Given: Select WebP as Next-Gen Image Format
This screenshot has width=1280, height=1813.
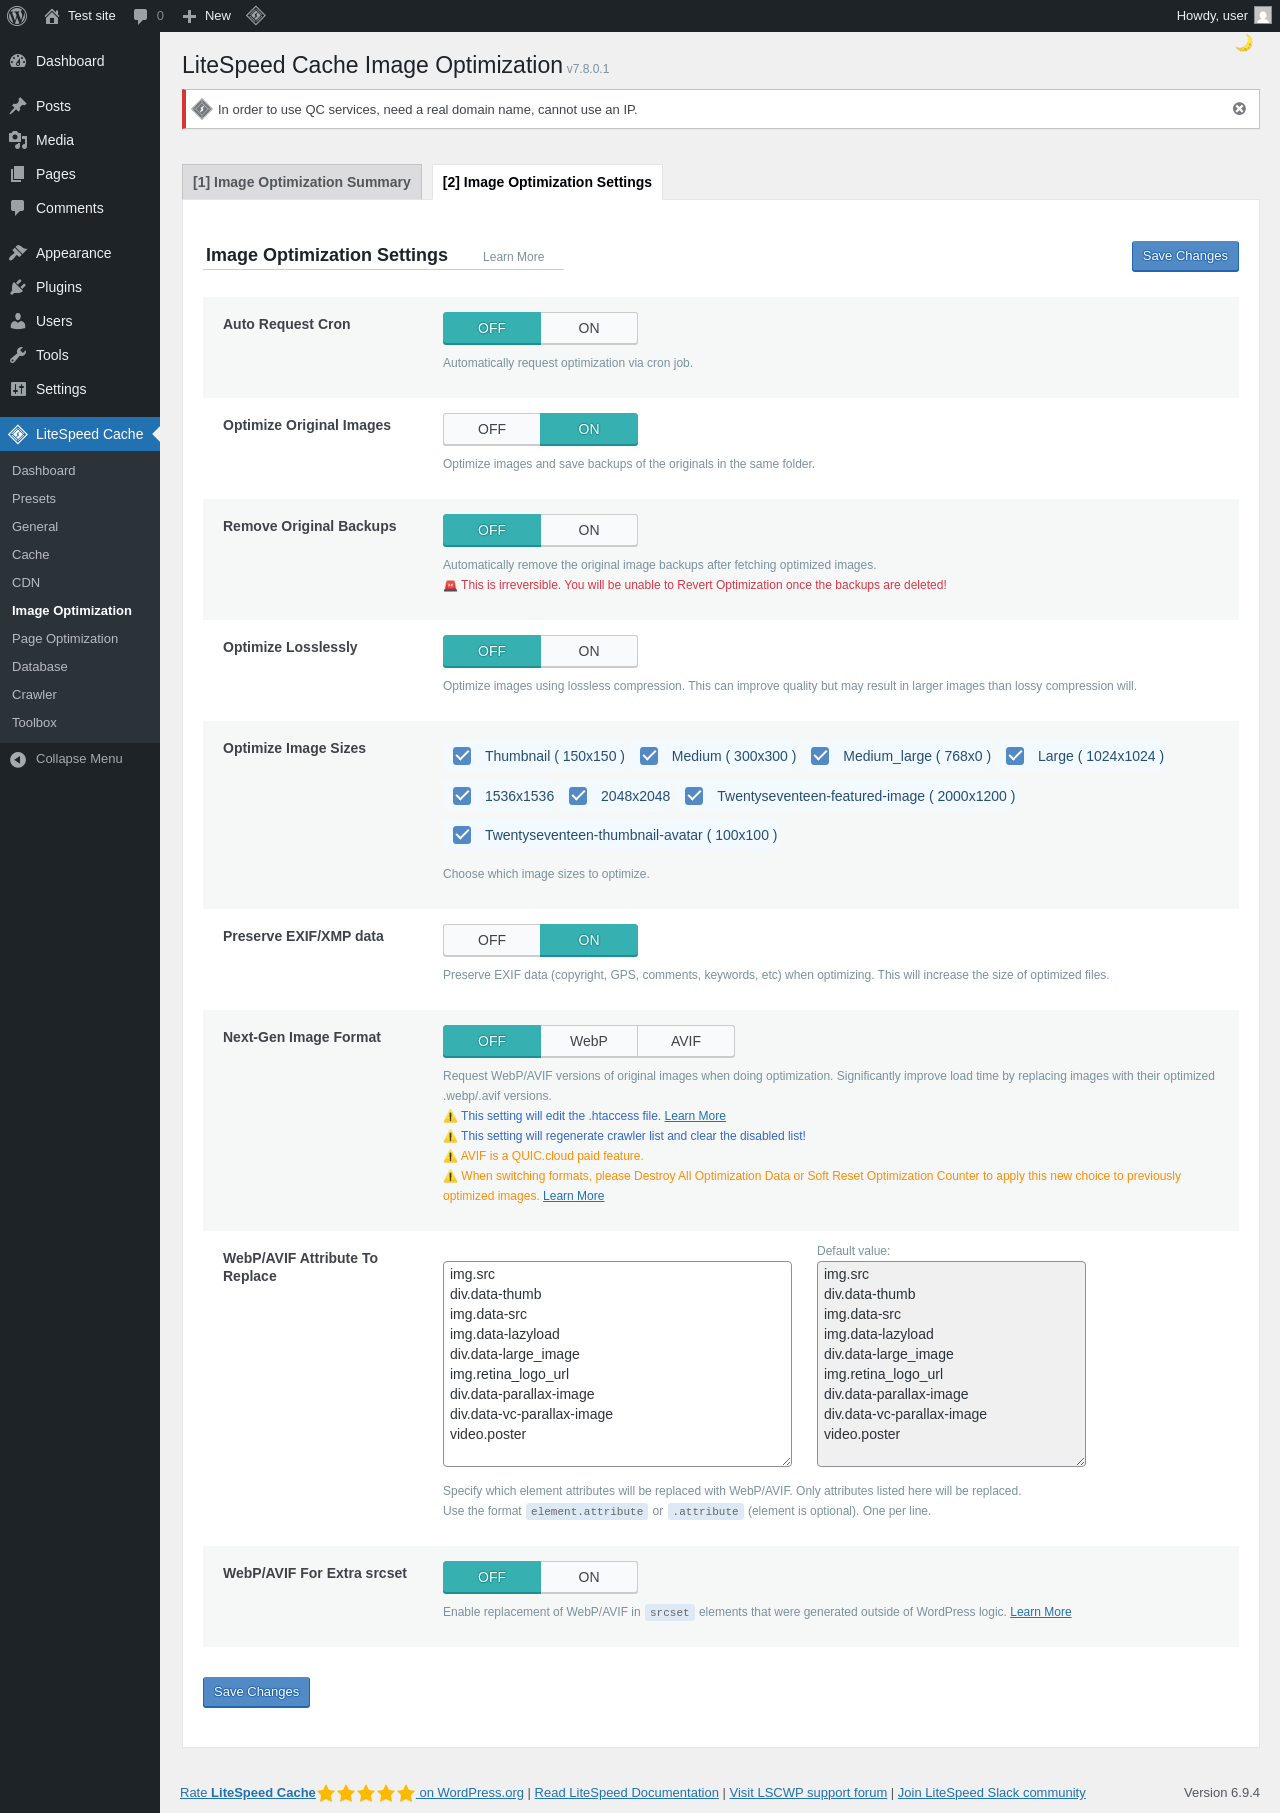Looking at the screenshot, I should pyautogui.click(x=589, y=1041).
